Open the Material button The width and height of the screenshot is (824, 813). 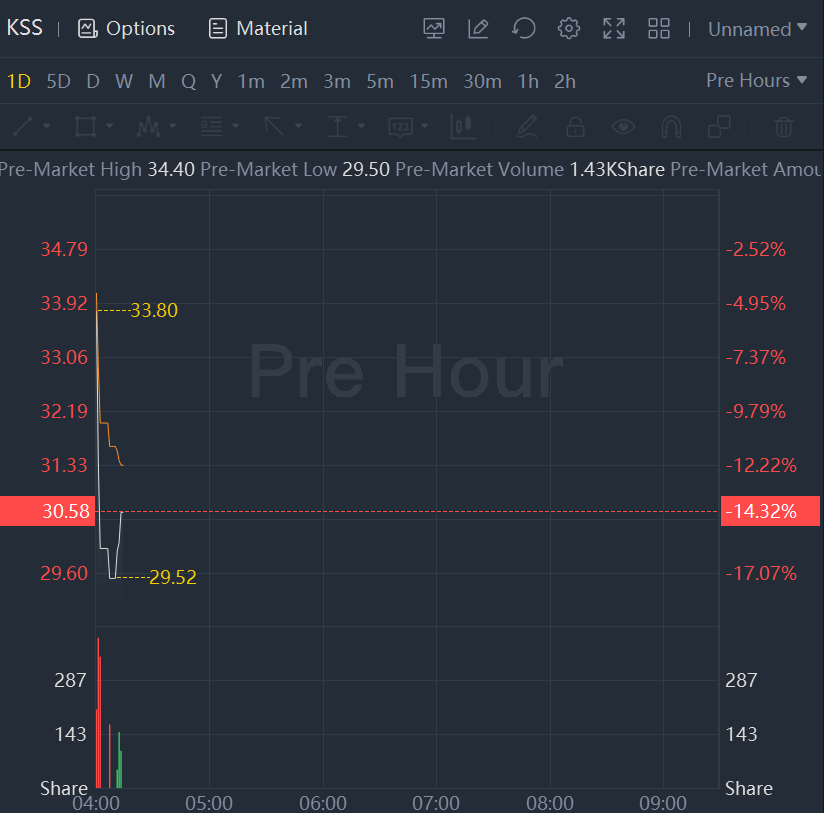pos(258,29)
